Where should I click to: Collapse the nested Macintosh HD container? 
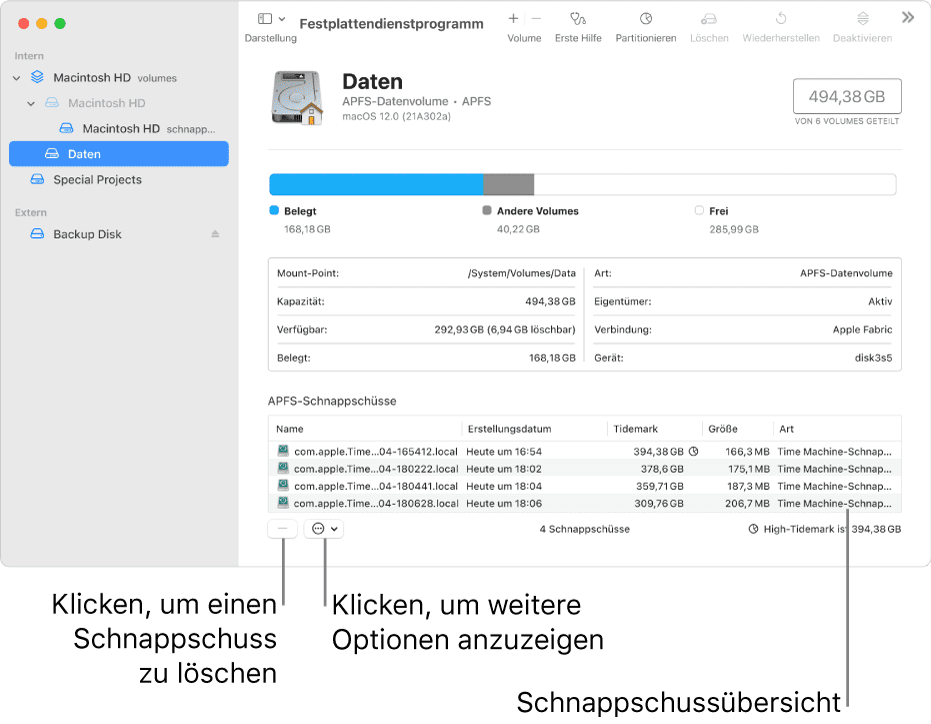31,103
